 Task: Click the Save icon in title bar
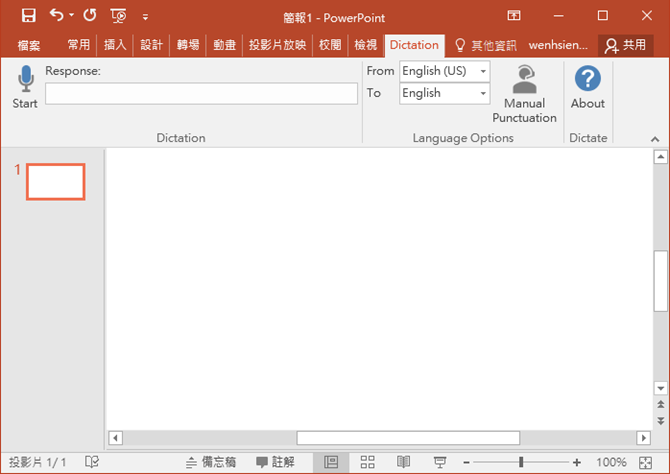tap(28, 16)
